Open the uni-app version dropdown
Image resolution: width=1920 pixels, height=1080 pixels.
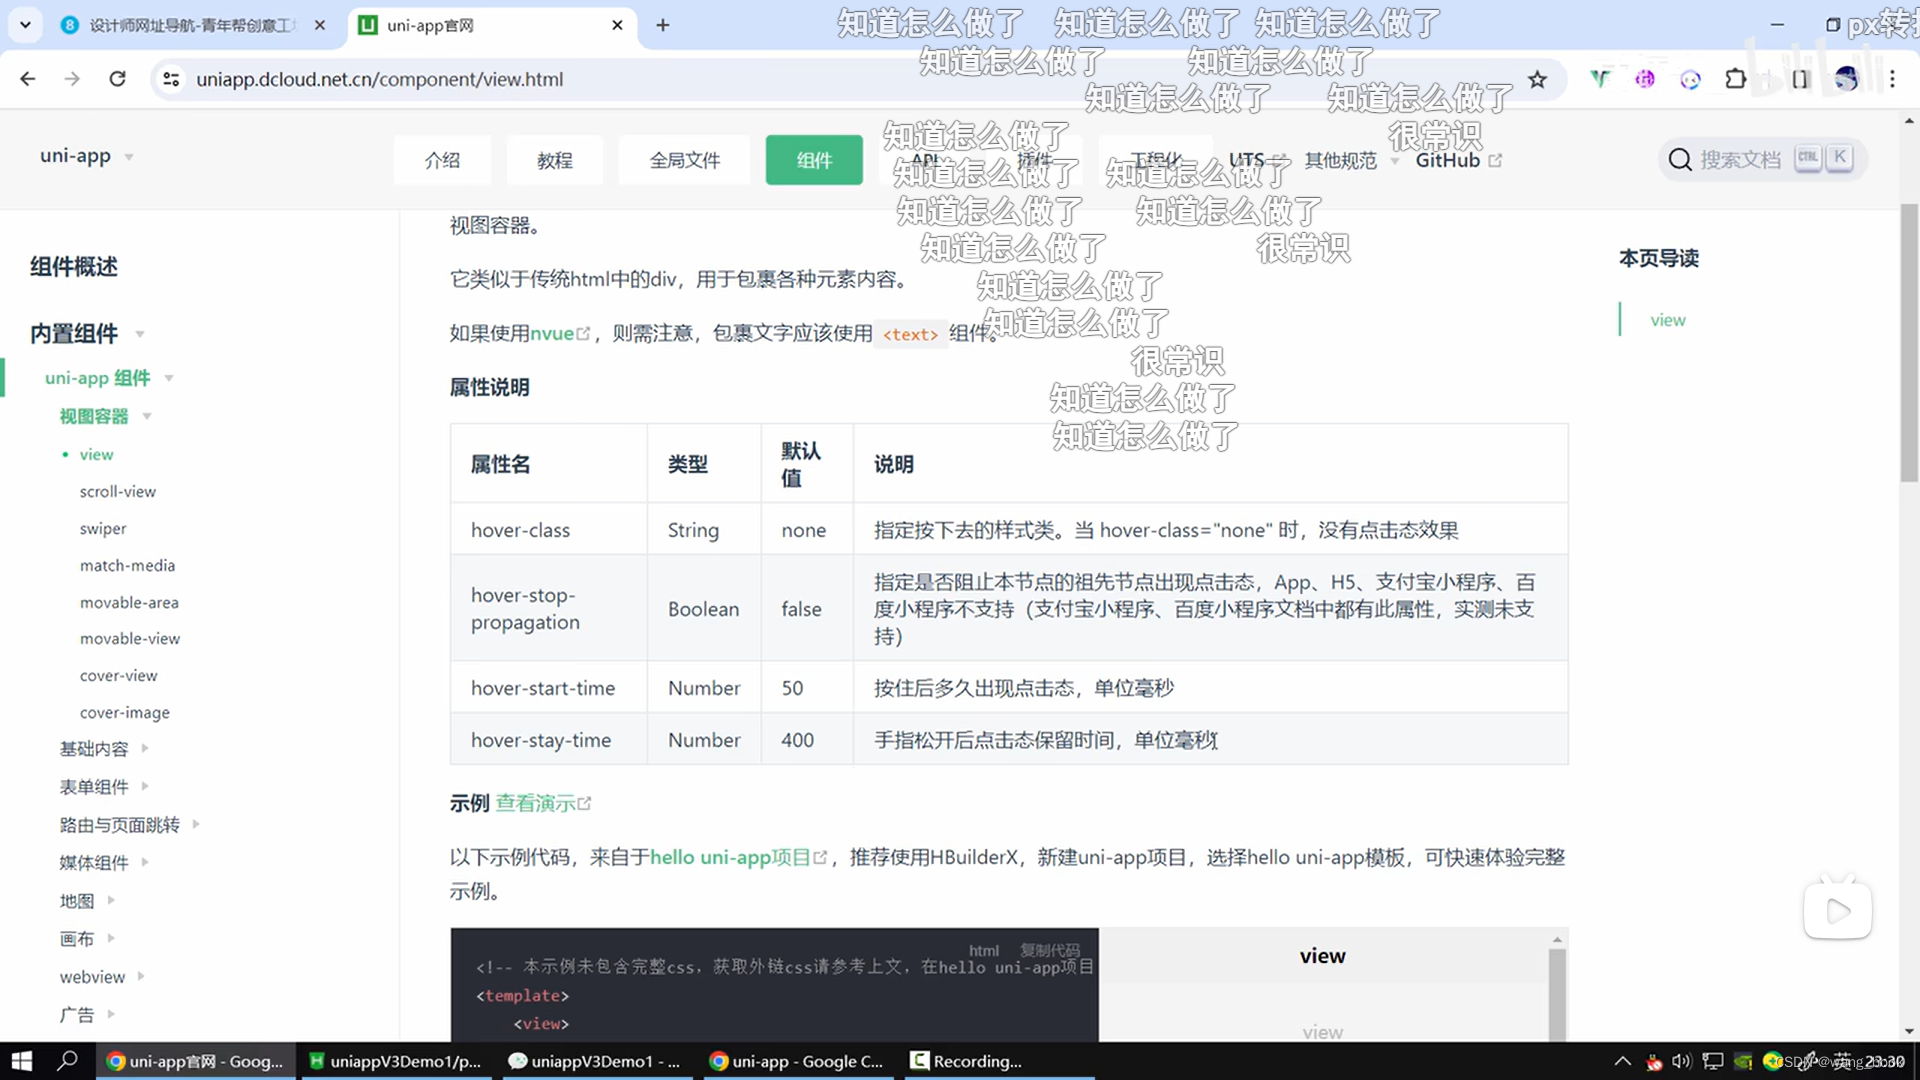pyautogui.click(x=87, y=156)
